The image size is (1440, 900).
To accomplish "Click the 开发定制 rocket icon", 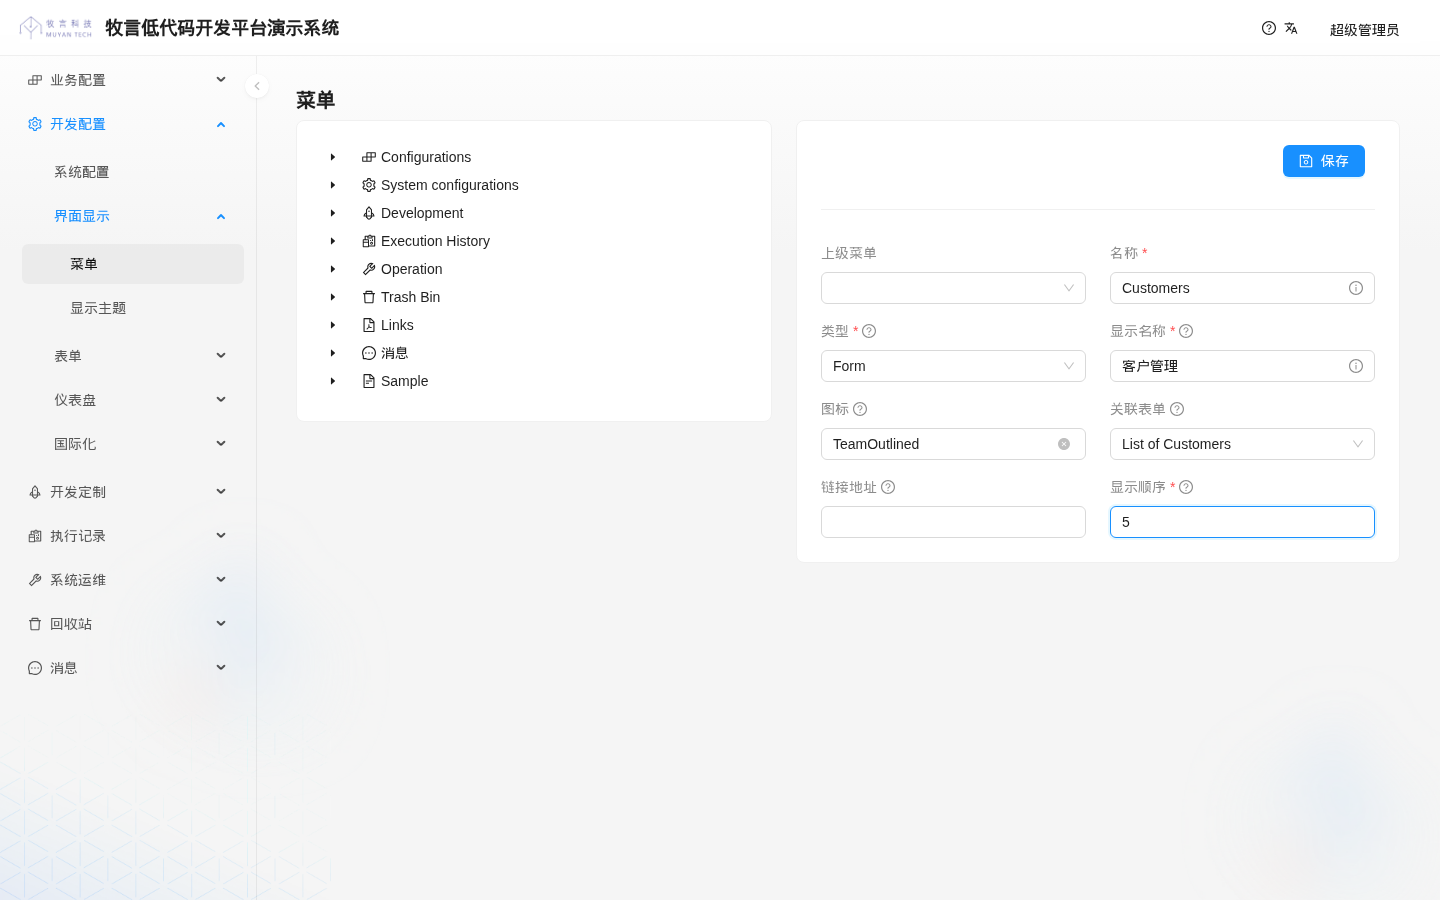I will [x=35, y=492].
